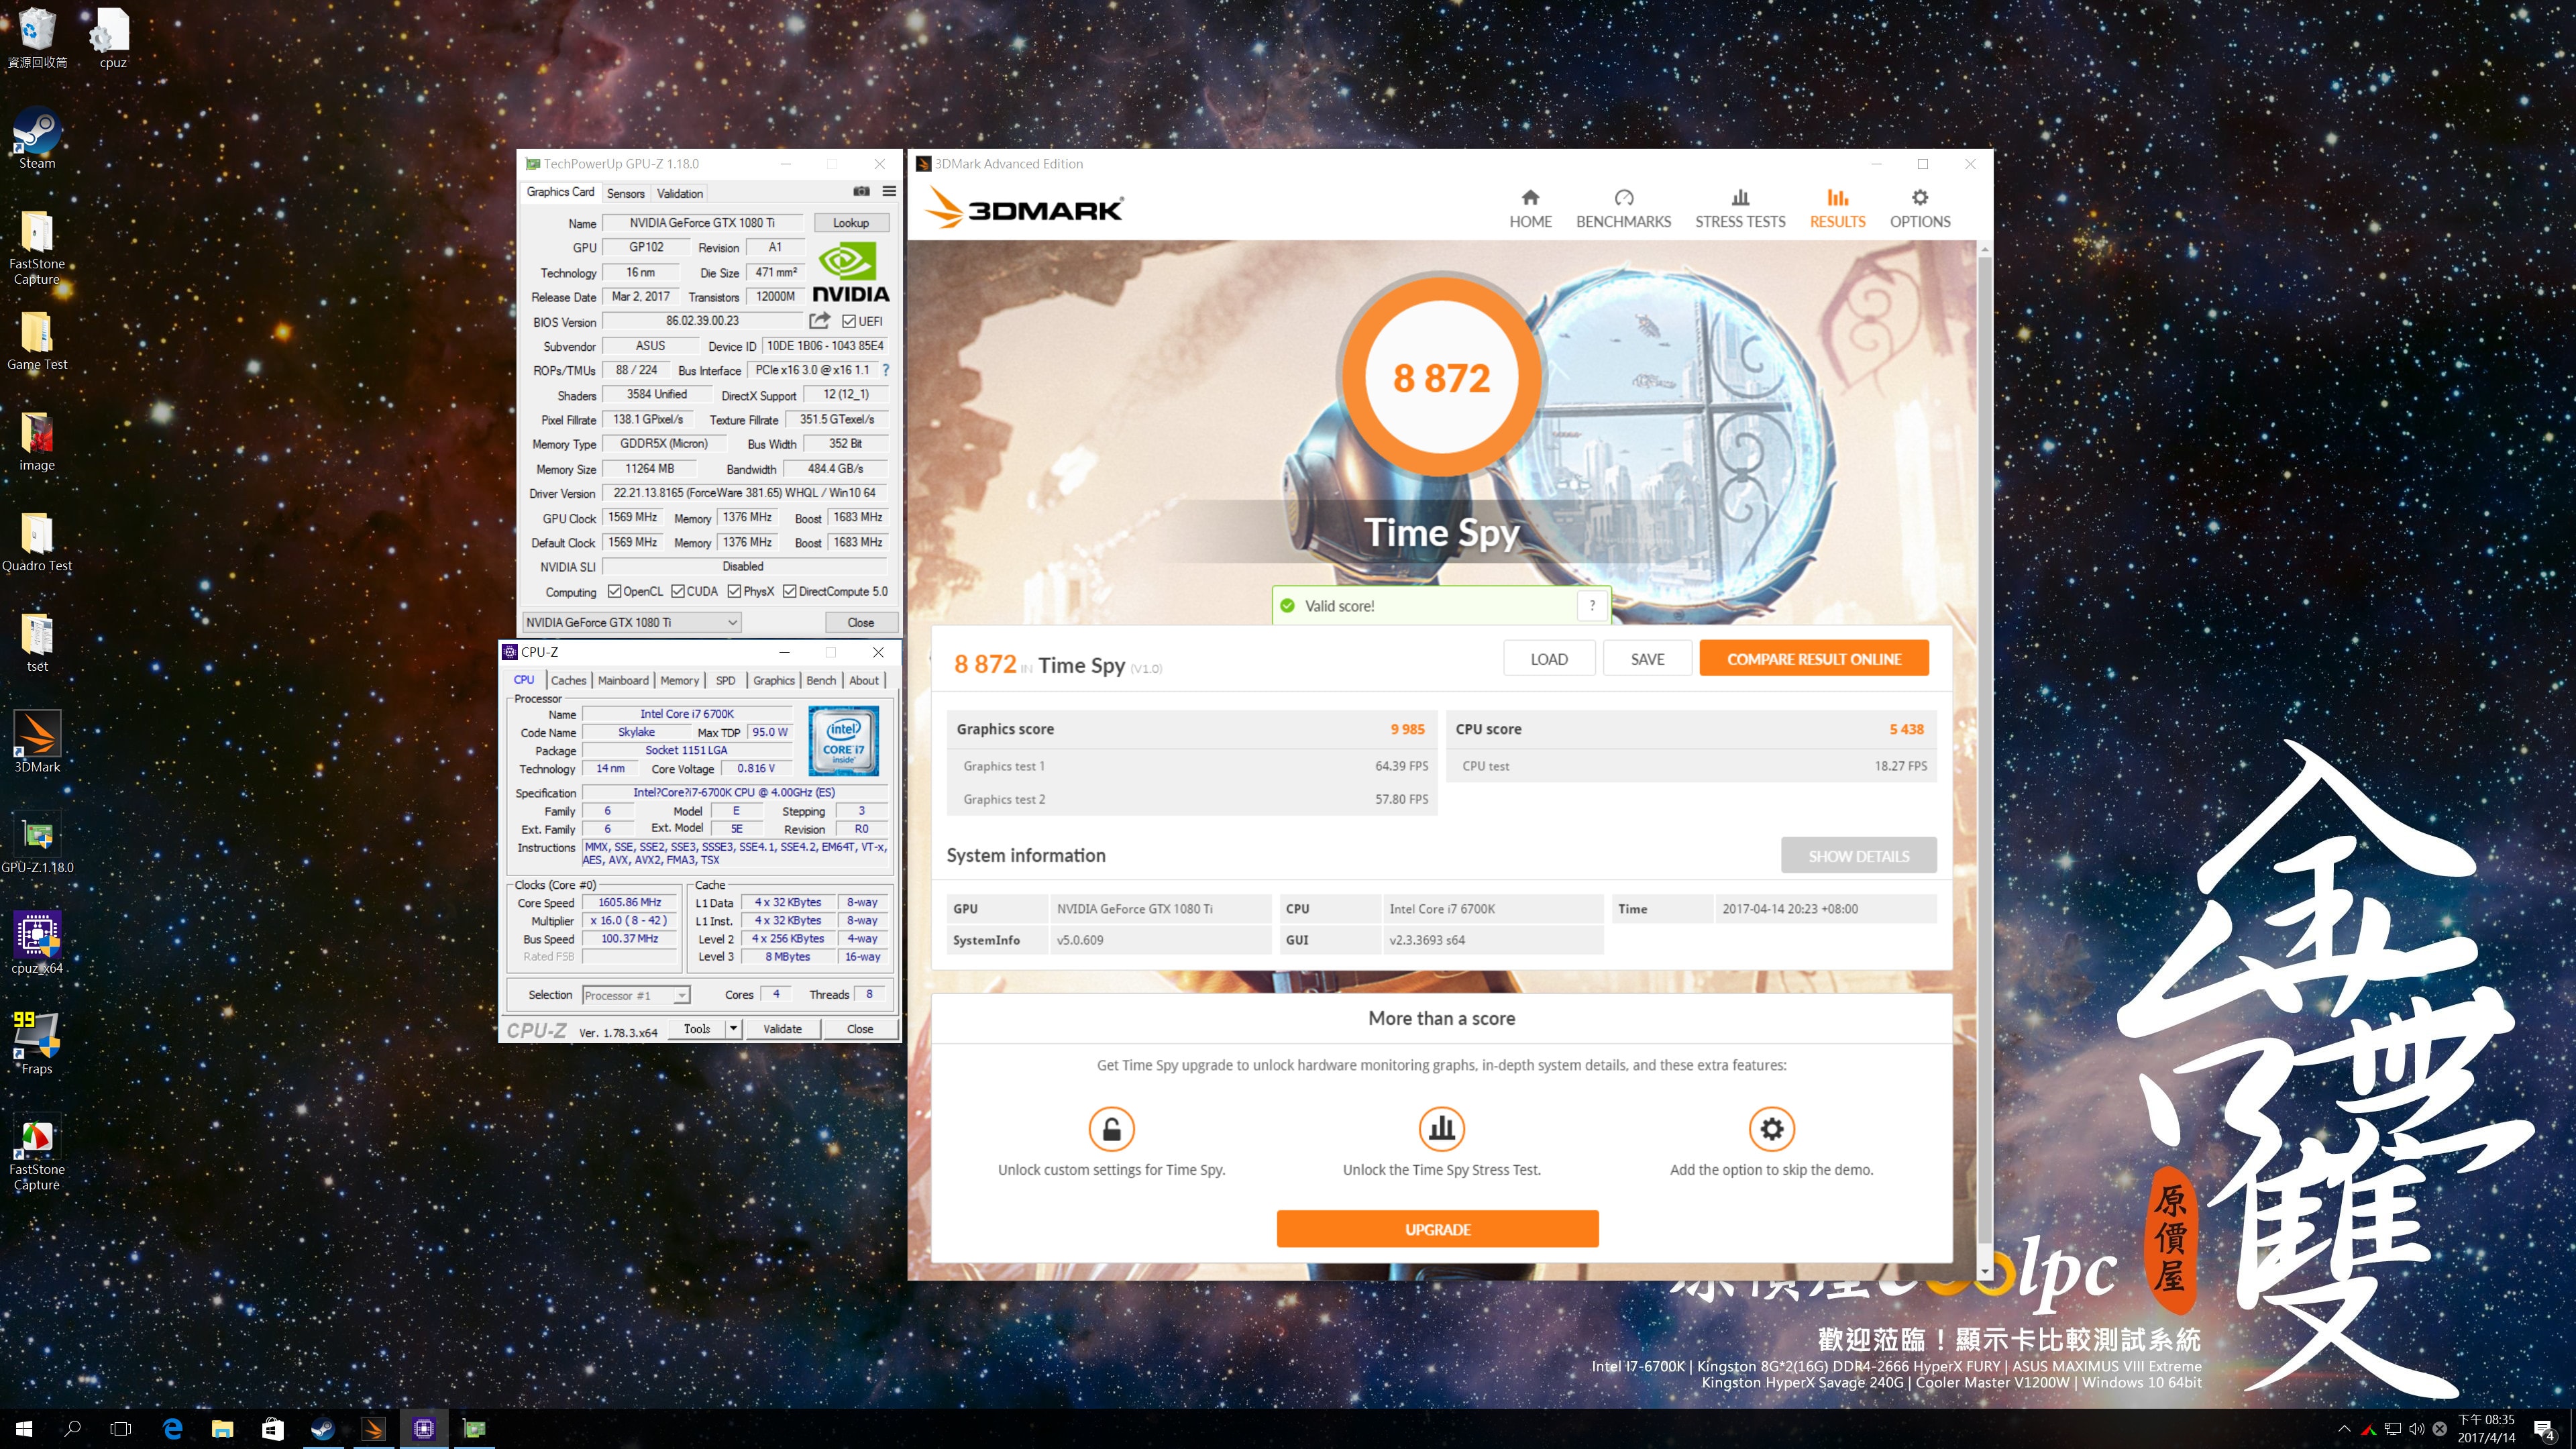Image resolution: width=2576 pixels, height=1449 pixels.
Task: Click the taskbar search icon
Action: point(72,1429)
